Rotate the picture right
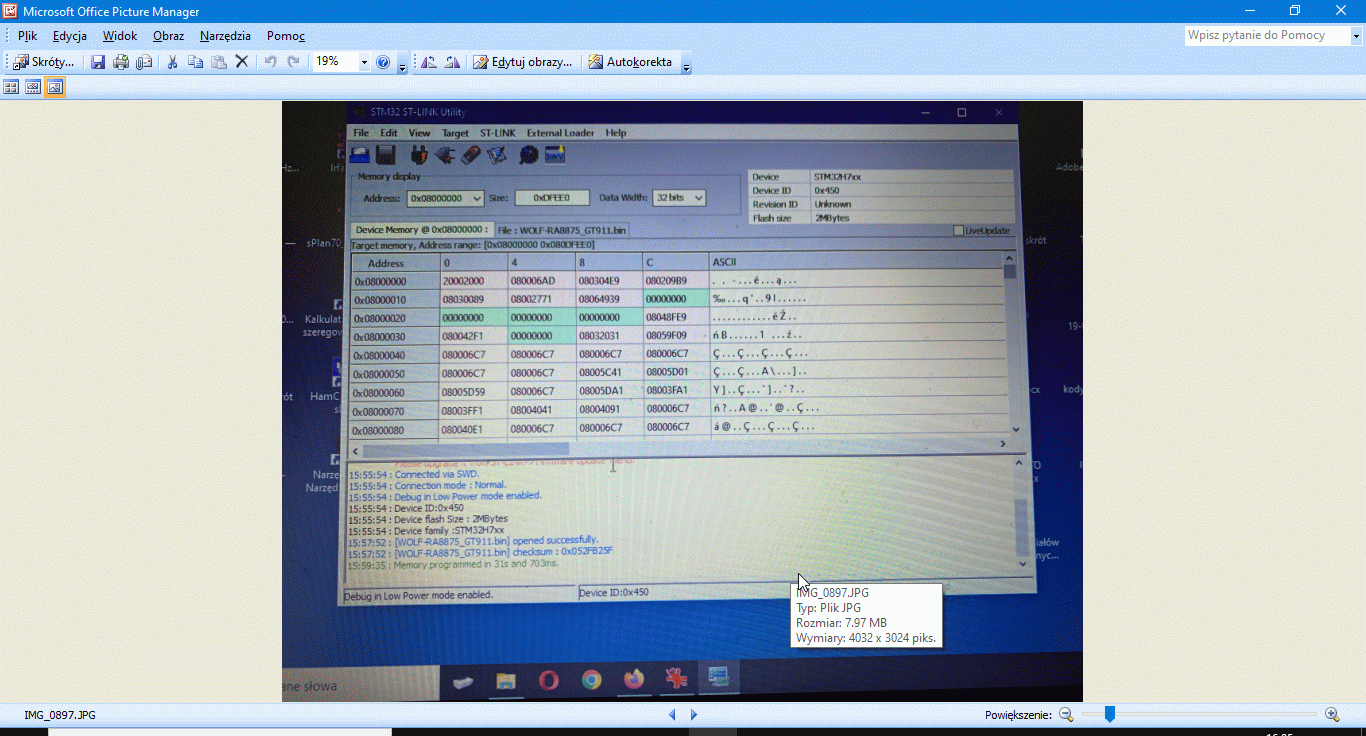 point(452,62)
